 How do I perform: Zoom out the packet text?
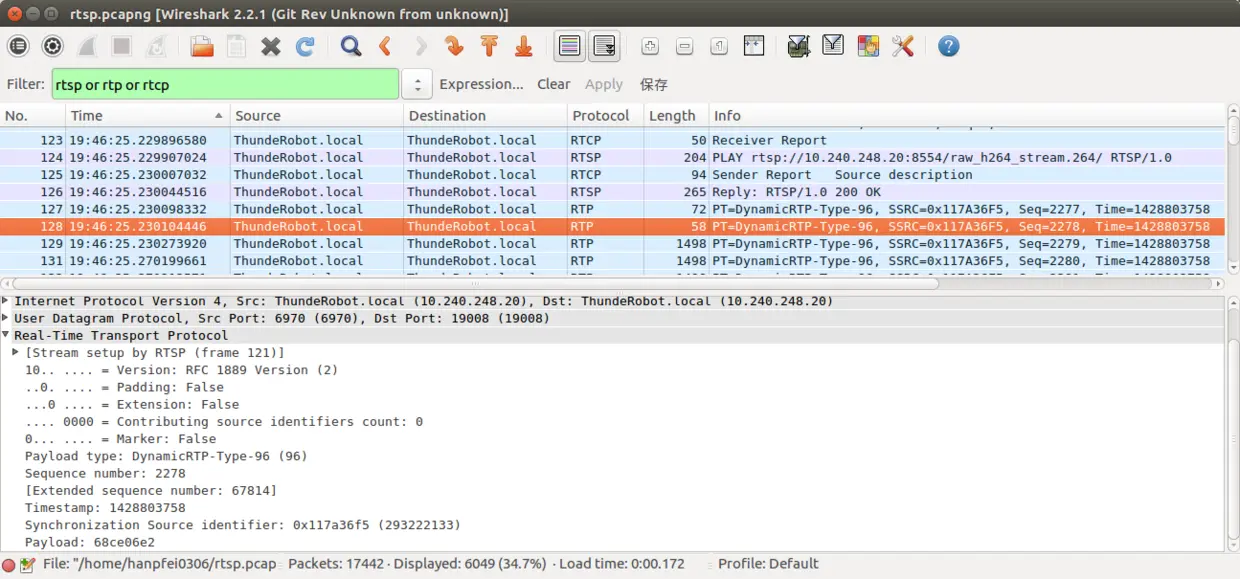click(x=685, y=46)
